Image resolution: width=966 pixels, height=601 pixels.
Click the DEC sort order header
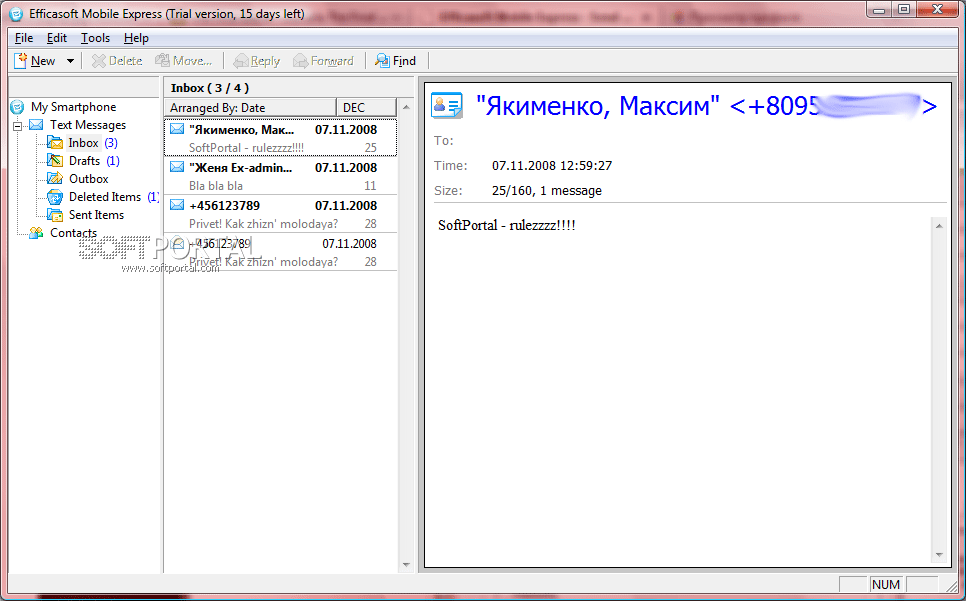[x=366, y=107]
